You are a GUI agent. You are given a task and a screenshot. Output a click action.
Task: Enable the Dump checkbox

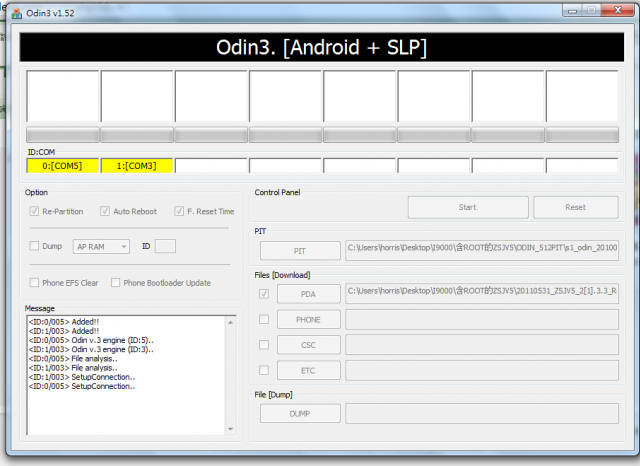(x=34, y=246)
